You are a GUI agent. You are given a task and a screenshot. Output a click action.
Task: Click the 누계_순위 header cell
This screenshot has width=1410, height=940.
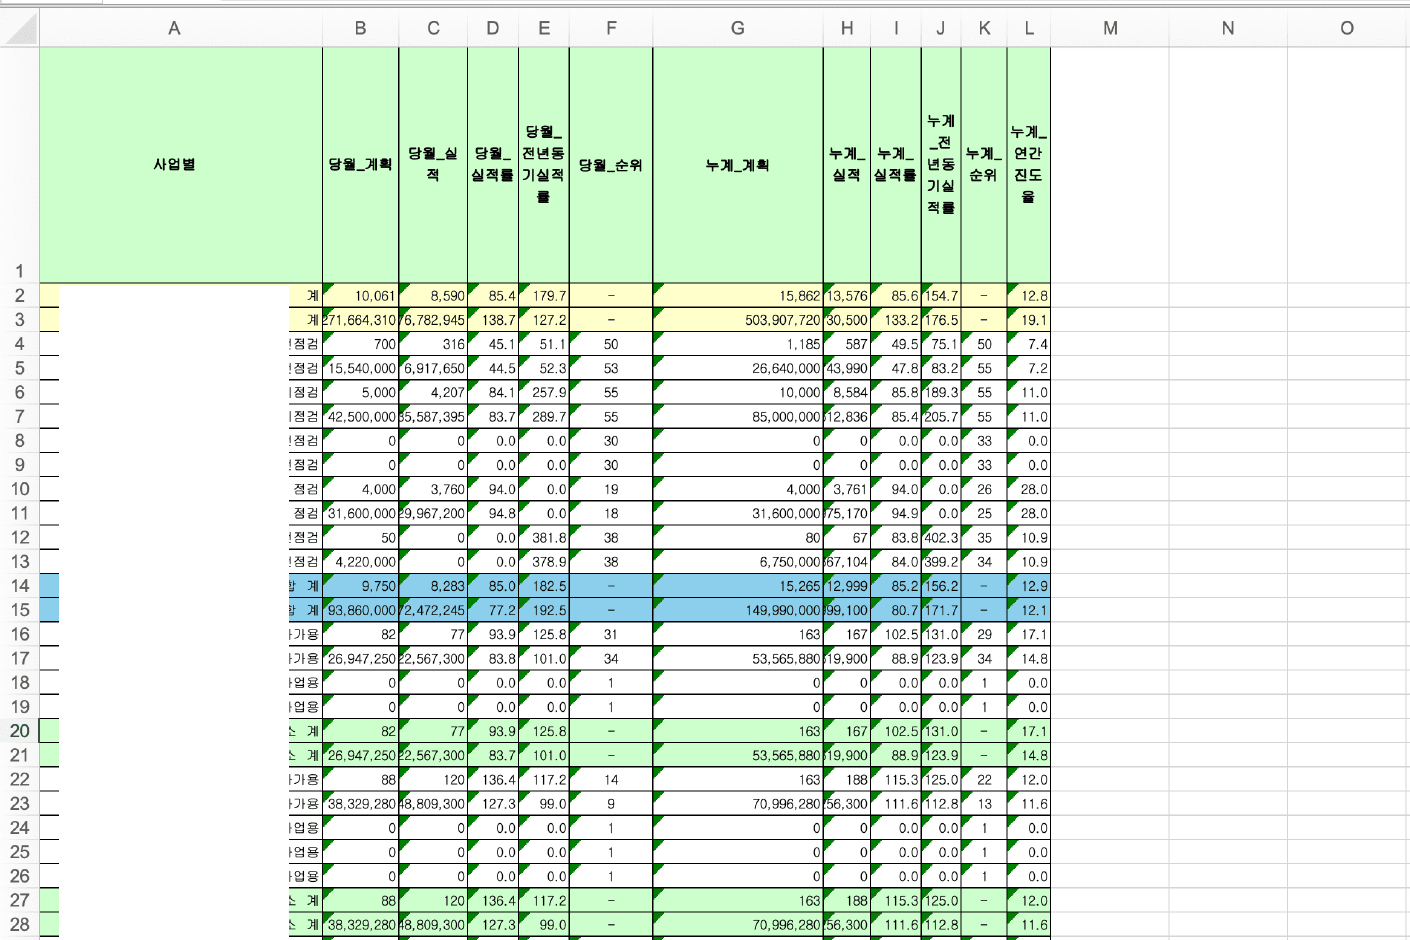pyautogui.click(x=984, y=165)
